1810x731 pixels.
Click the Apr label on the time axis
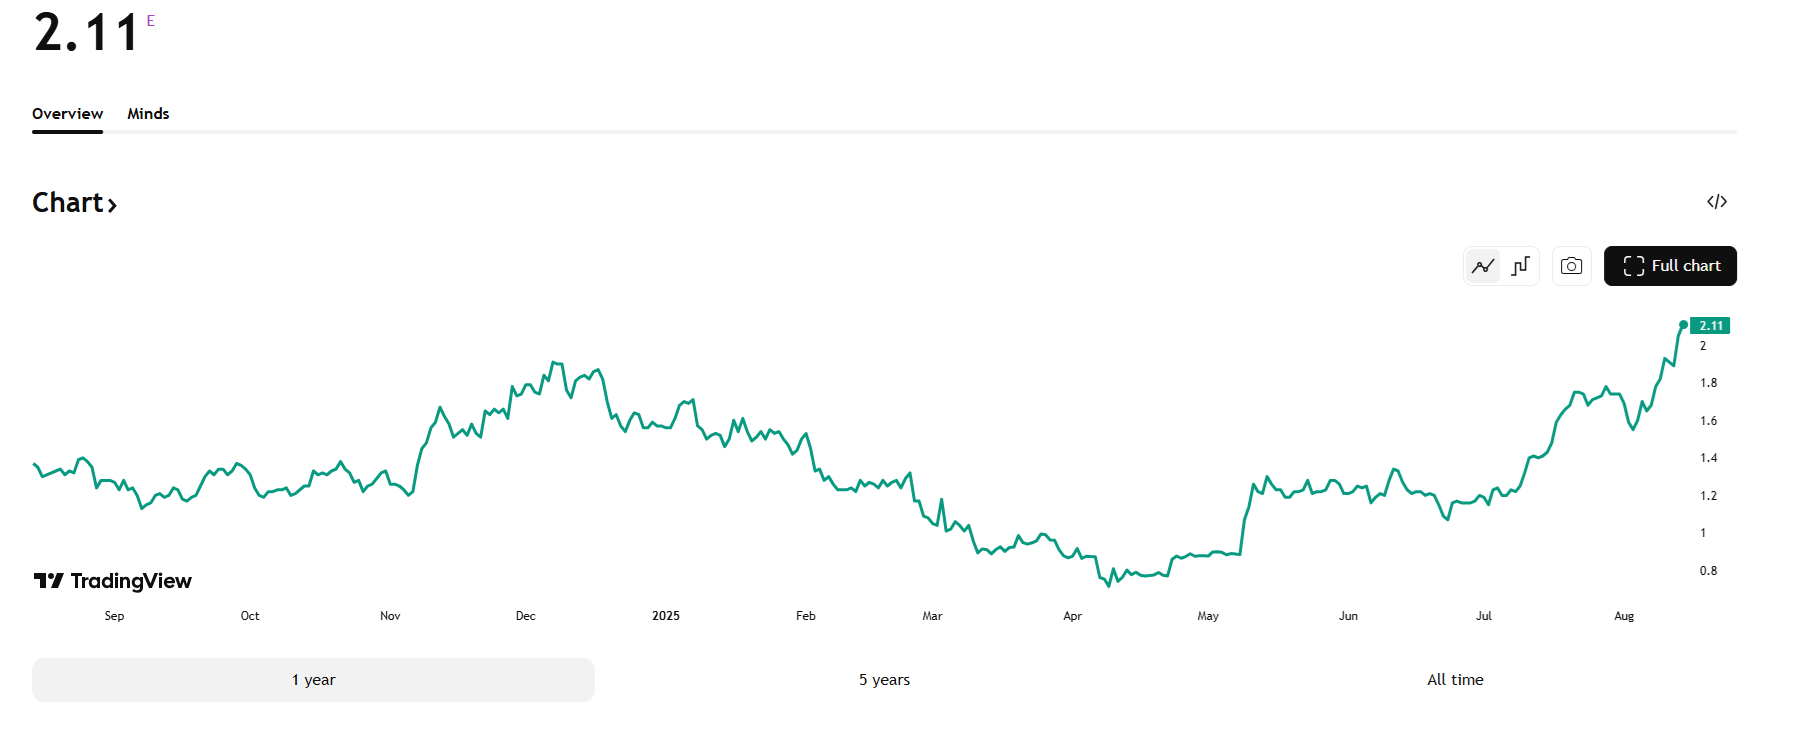(1072, 616)
